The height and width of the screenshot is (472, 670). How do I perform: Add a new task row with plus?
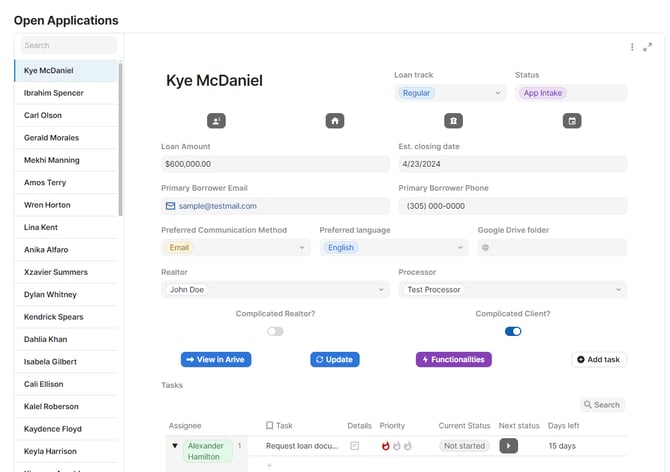tap(269, 465)
